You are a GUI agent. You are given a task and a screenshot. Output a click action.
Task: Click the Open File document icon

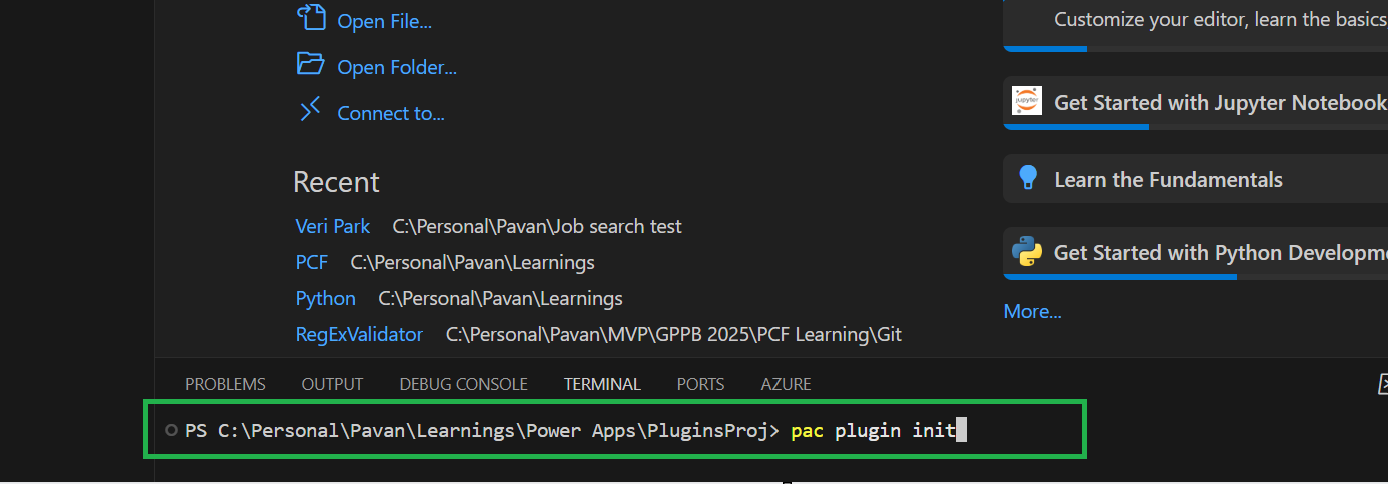(x=312, y=18)
